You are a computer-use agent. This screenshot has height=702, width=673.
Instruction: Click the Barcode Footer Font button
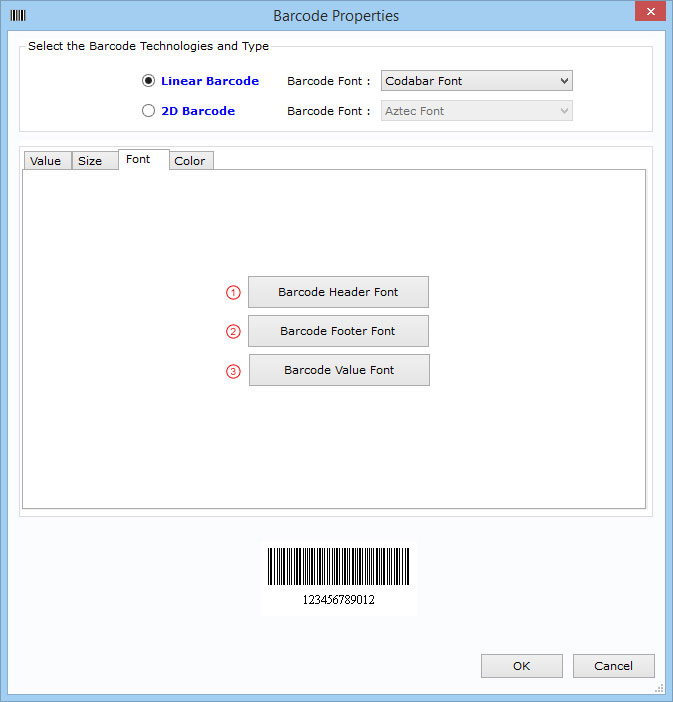coord(338,331)
